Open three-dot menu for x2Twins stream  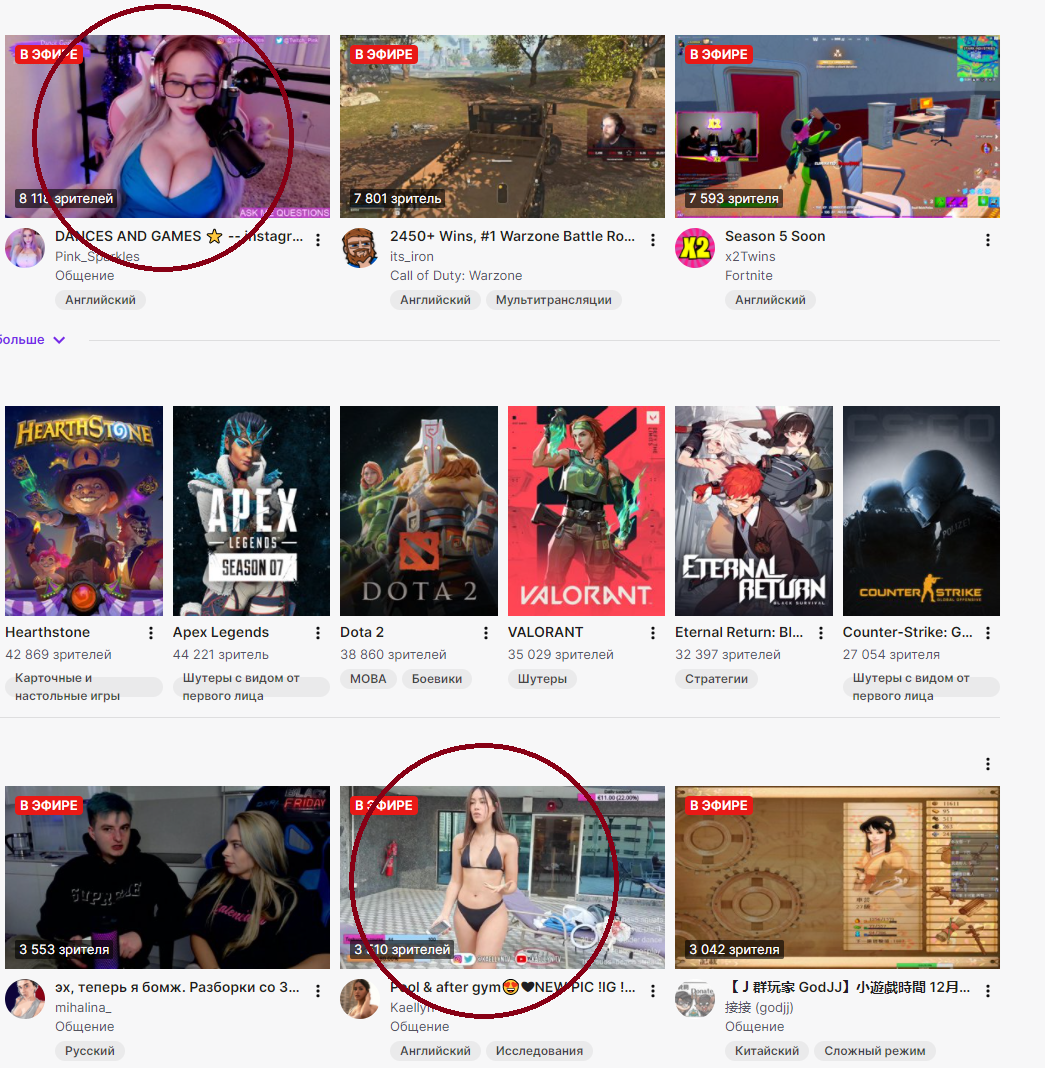click(988, 240)
